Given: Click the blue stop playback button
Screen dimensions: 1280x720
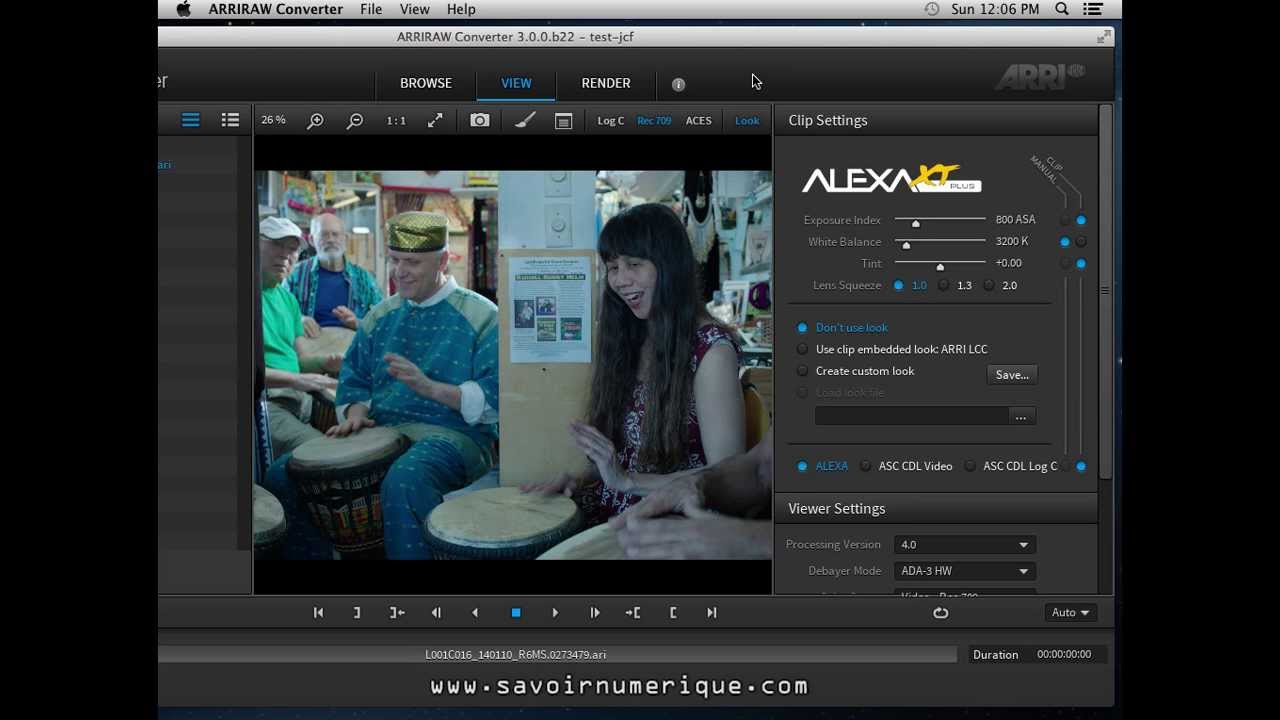Looking at the screenshot, I should click(x=516, y=613).
